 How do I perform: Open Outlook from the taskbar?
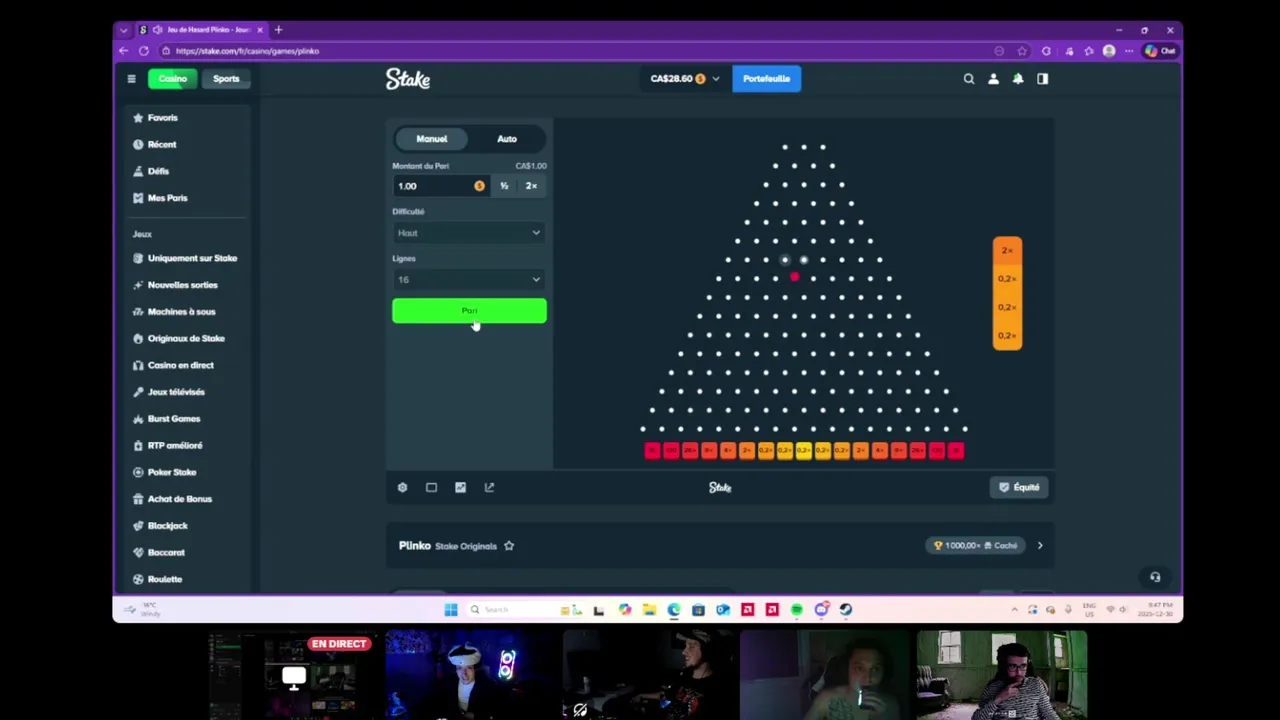point(723,610)
